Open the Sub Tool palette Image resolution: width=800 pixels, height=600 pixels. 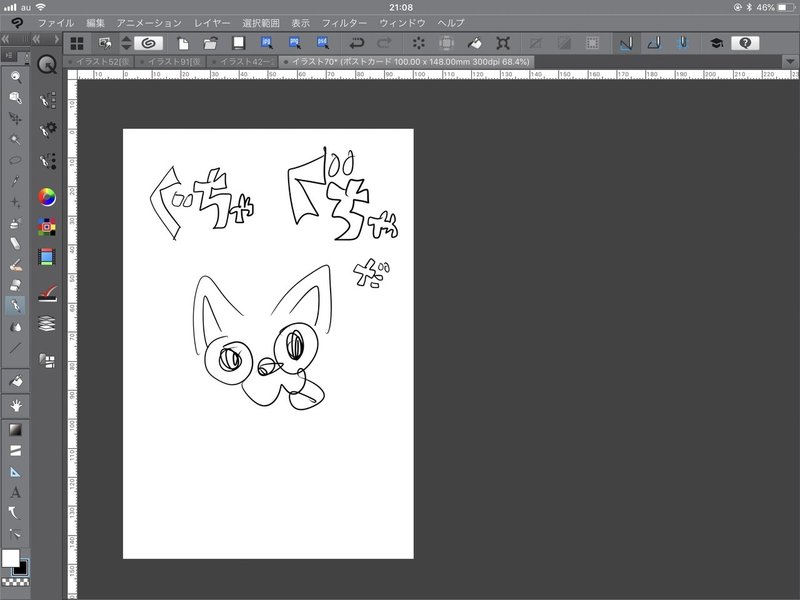[x=47, y=101]
